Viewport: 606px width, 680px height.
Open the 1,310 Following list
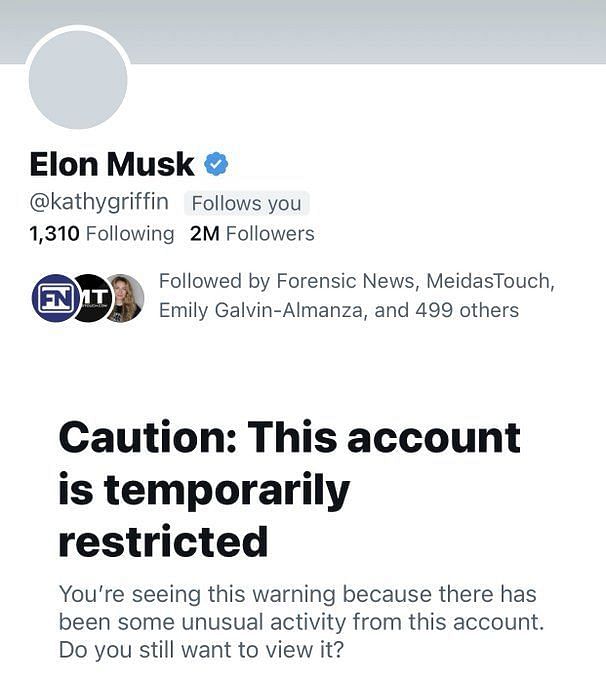(x=102, y=234)
